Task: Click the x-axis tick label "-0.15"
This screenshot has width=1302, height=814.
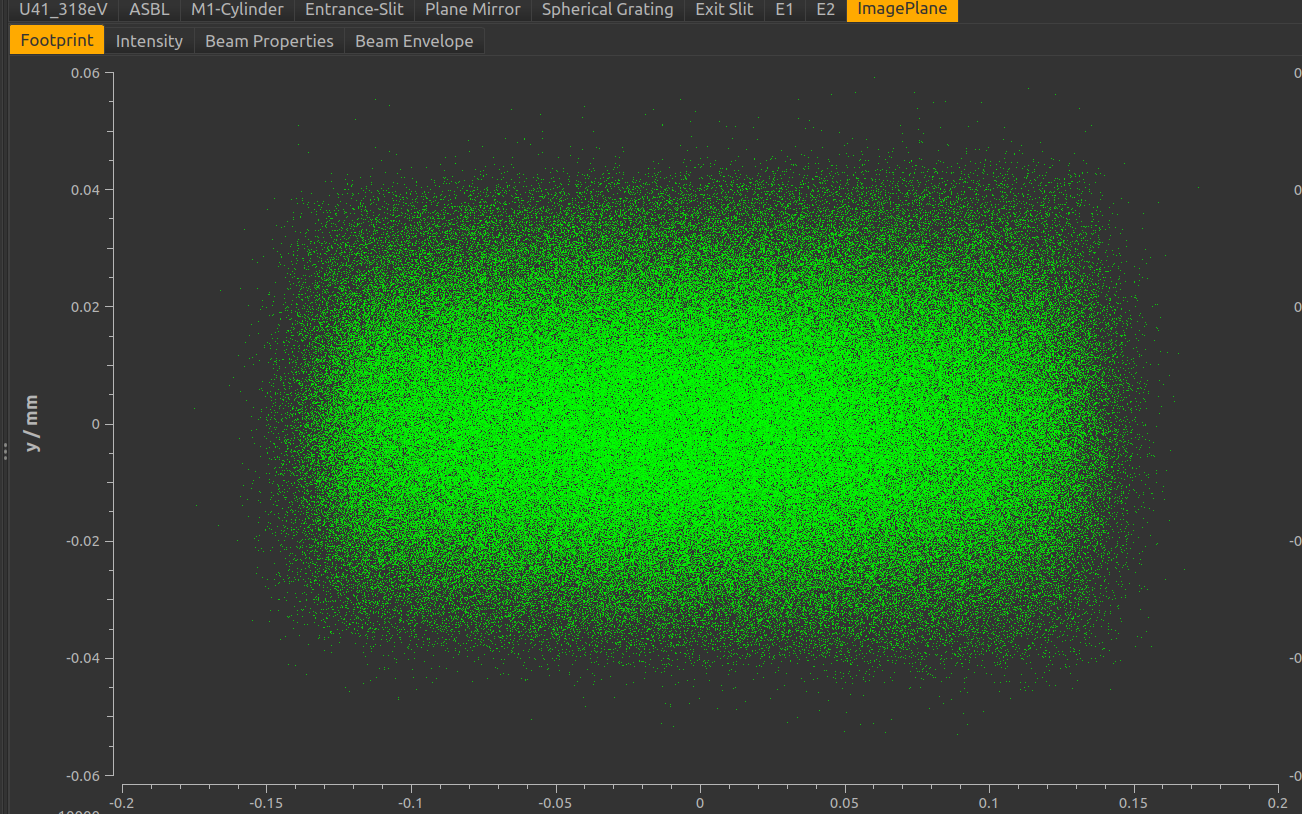Action: pyautogui.click(x=266, y=802)
